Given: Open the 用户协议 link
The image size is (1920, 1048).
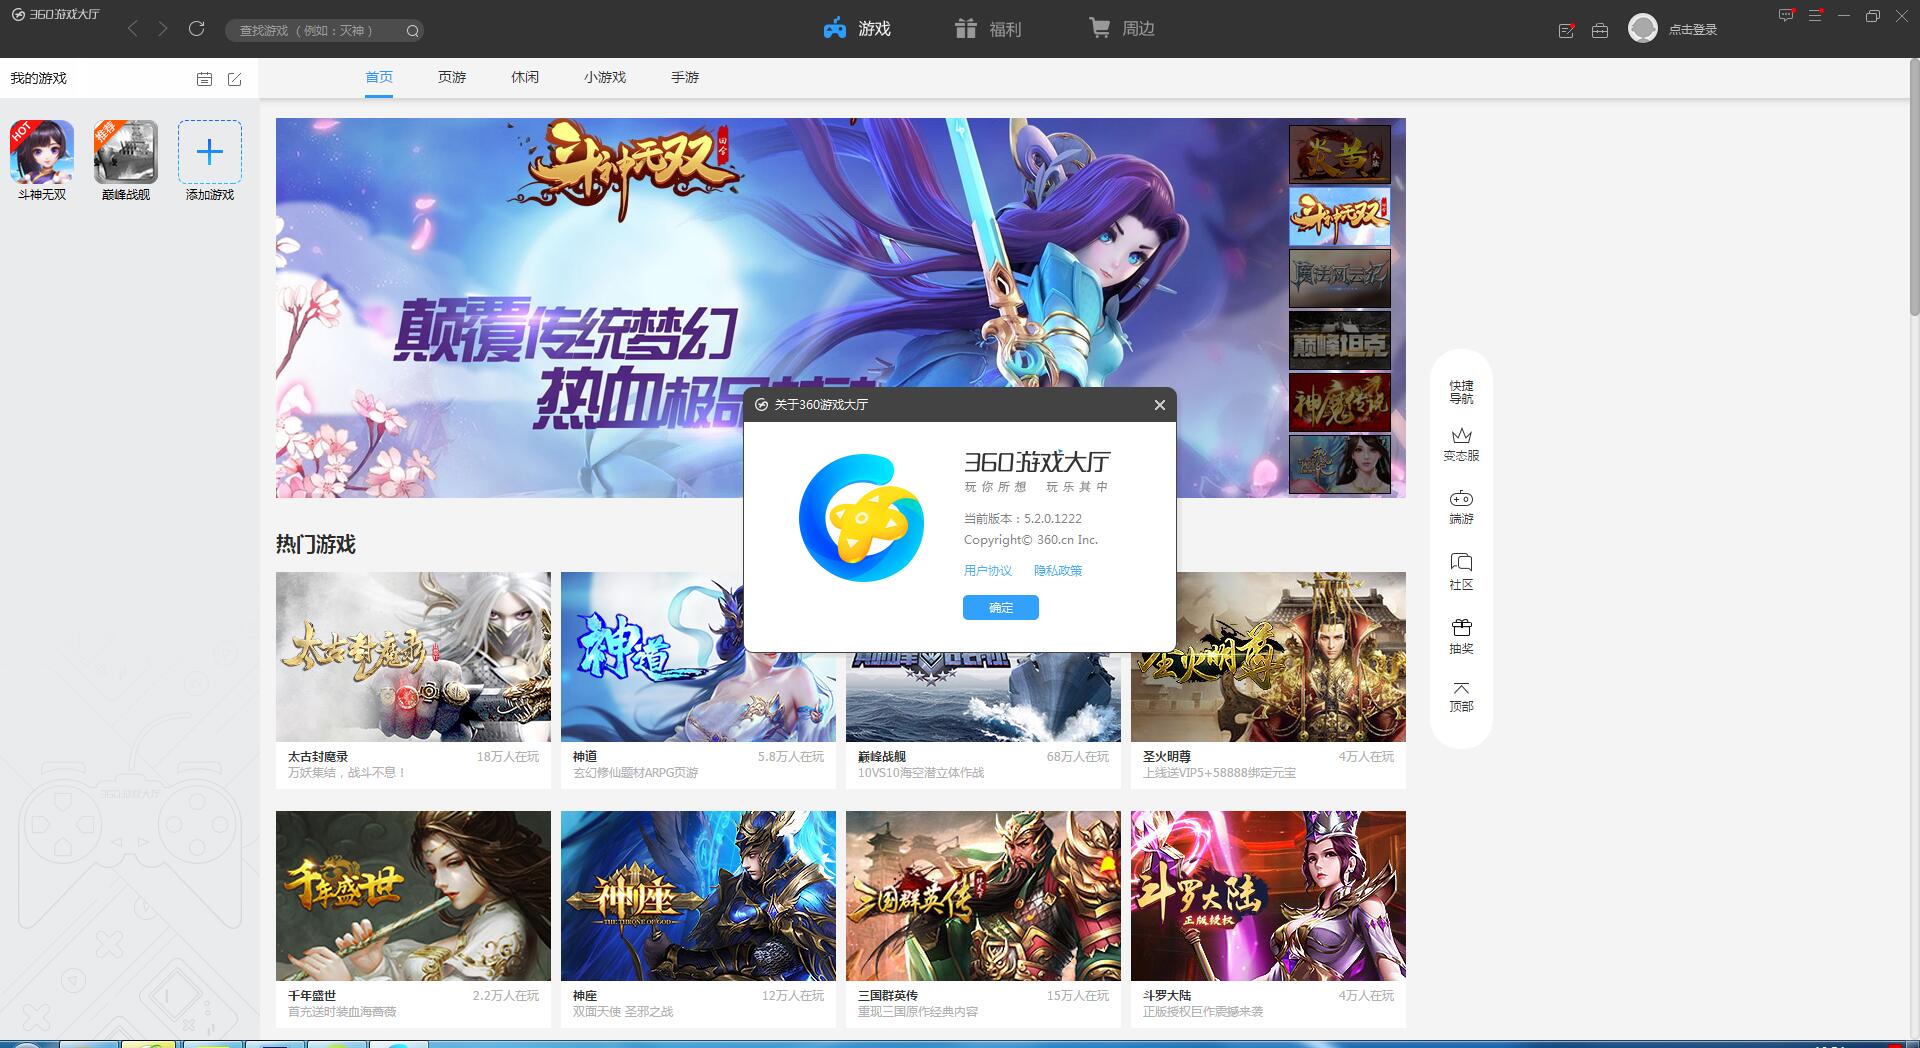Looking at the screenshot, I should click(x=988, y=571).
